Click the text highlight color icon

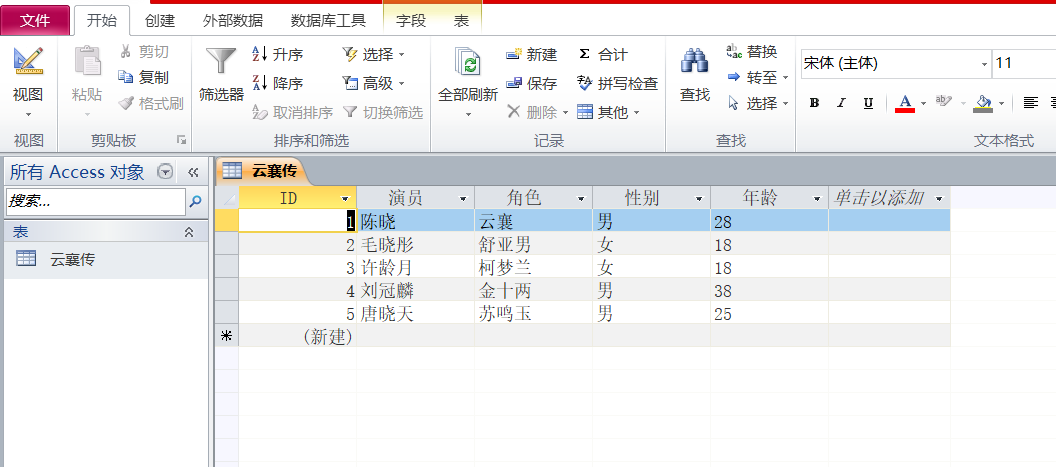pos(944,102)
